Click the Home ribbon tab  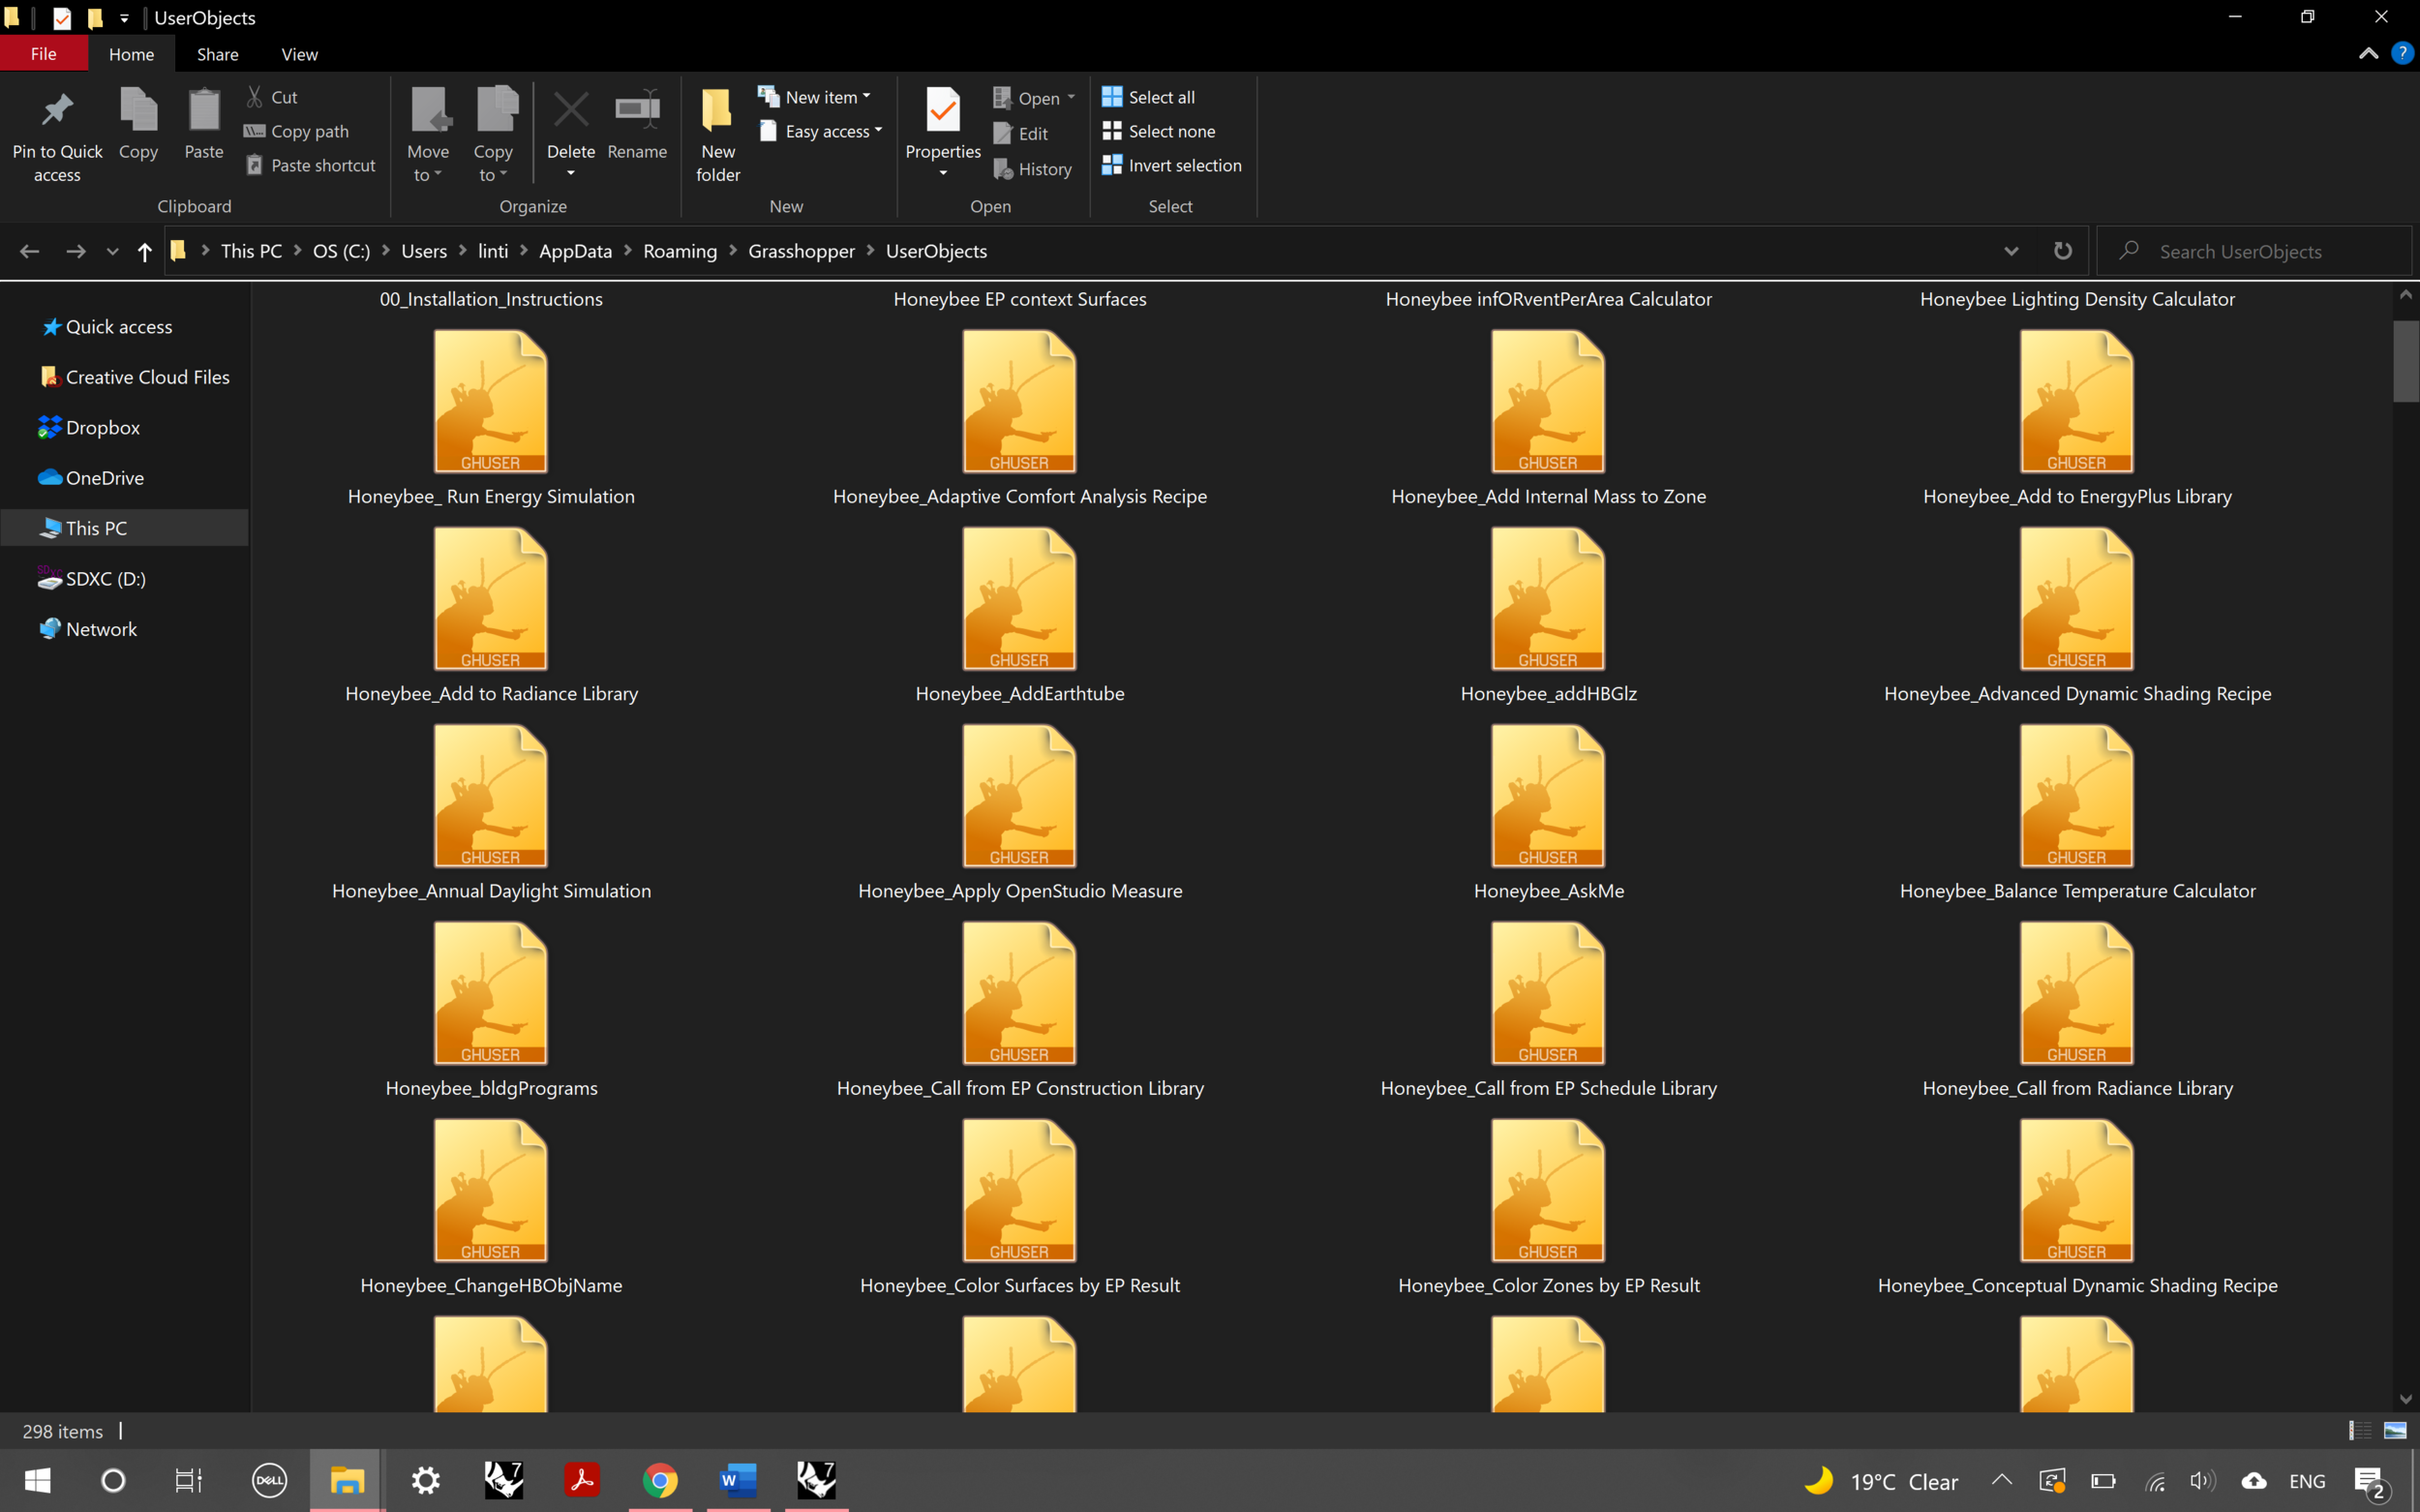click(133, 54)
